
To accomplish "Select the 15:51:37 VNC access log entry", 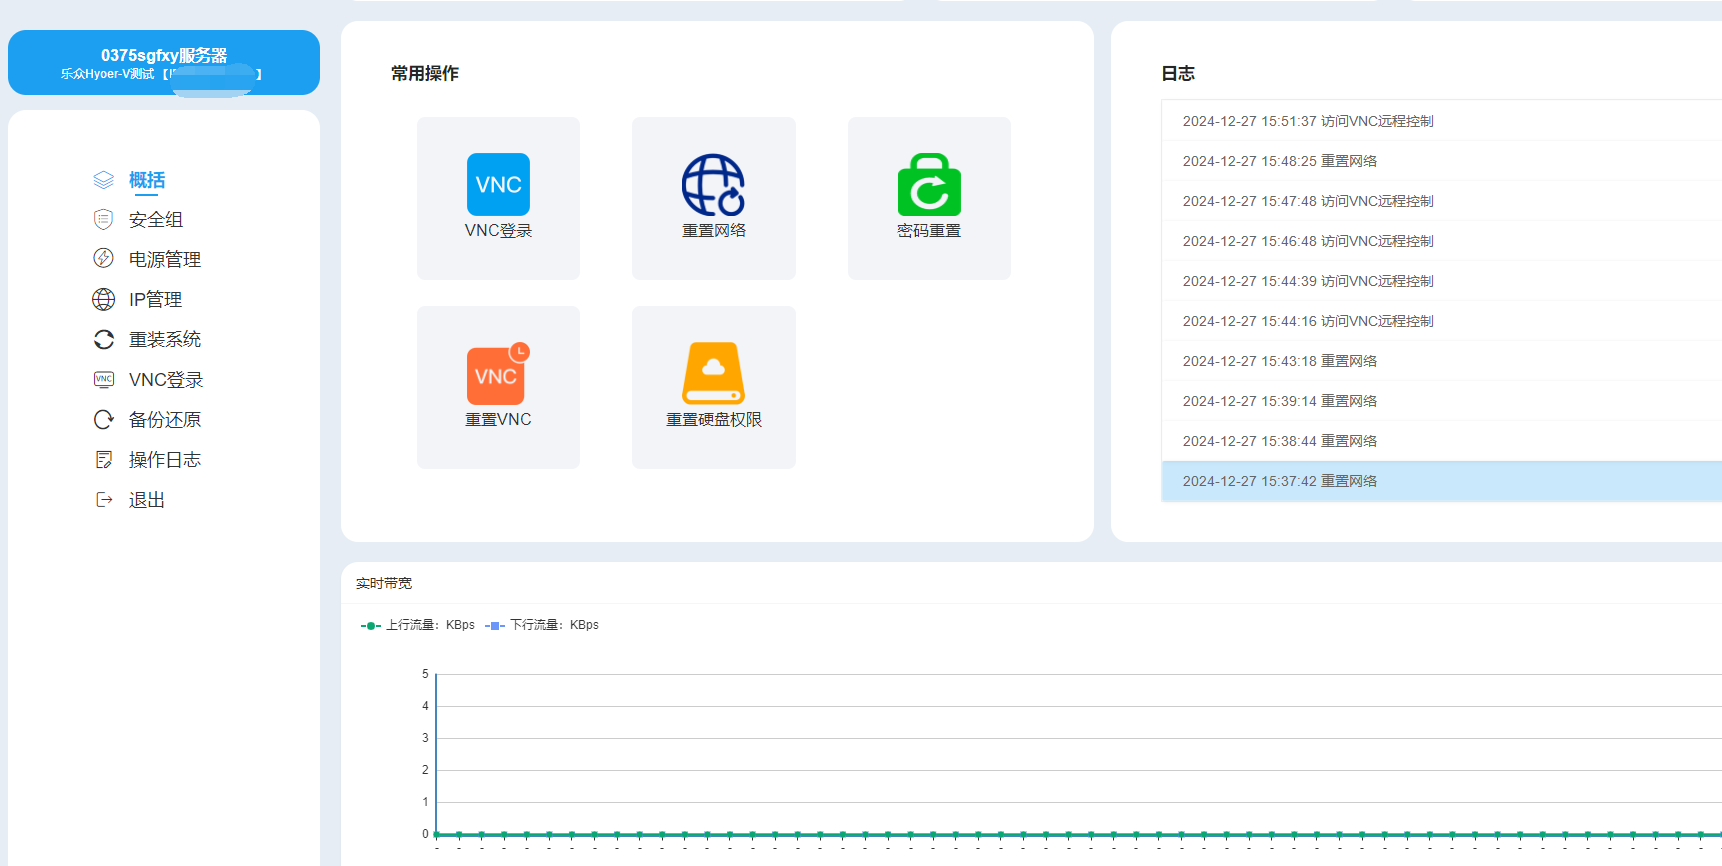I will (1308, 121).
